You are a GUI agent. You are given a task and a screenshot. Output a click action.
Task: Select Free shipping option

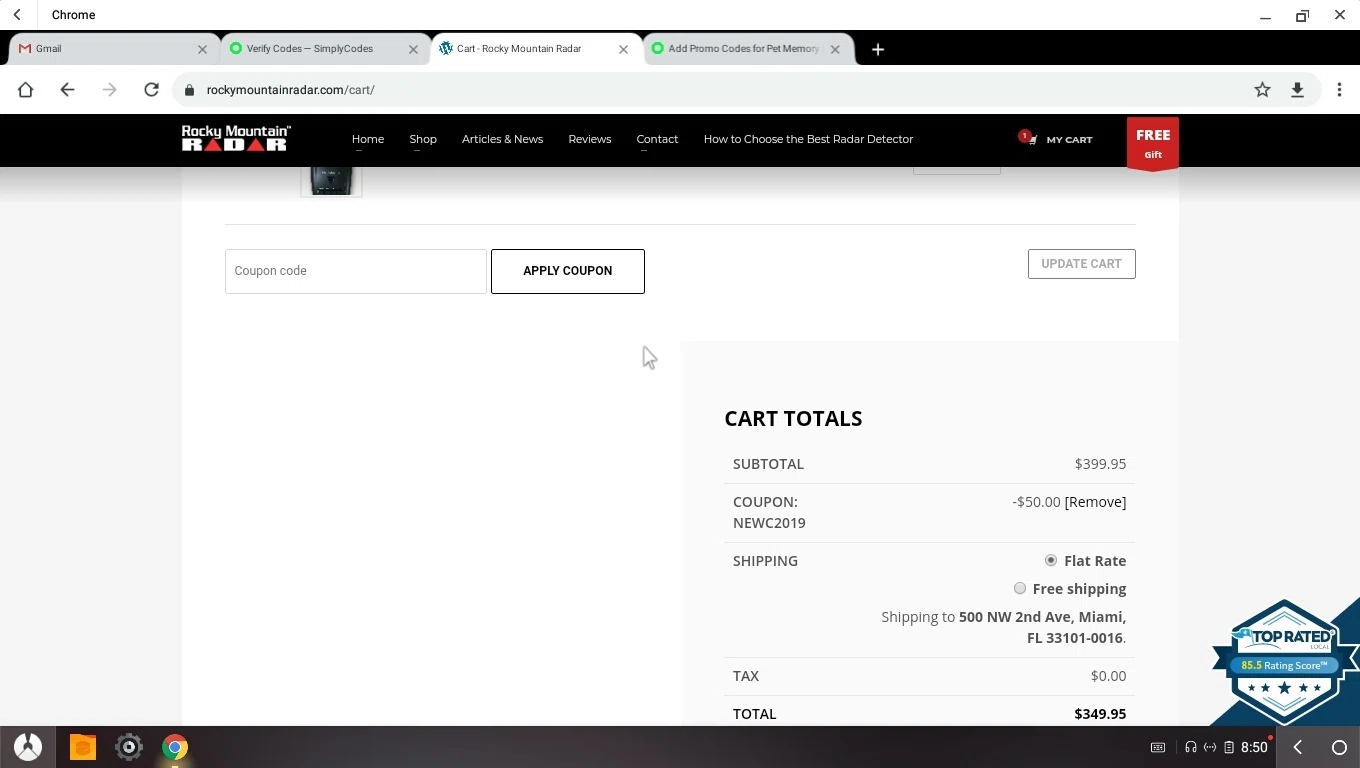[x=1020, y=588]
